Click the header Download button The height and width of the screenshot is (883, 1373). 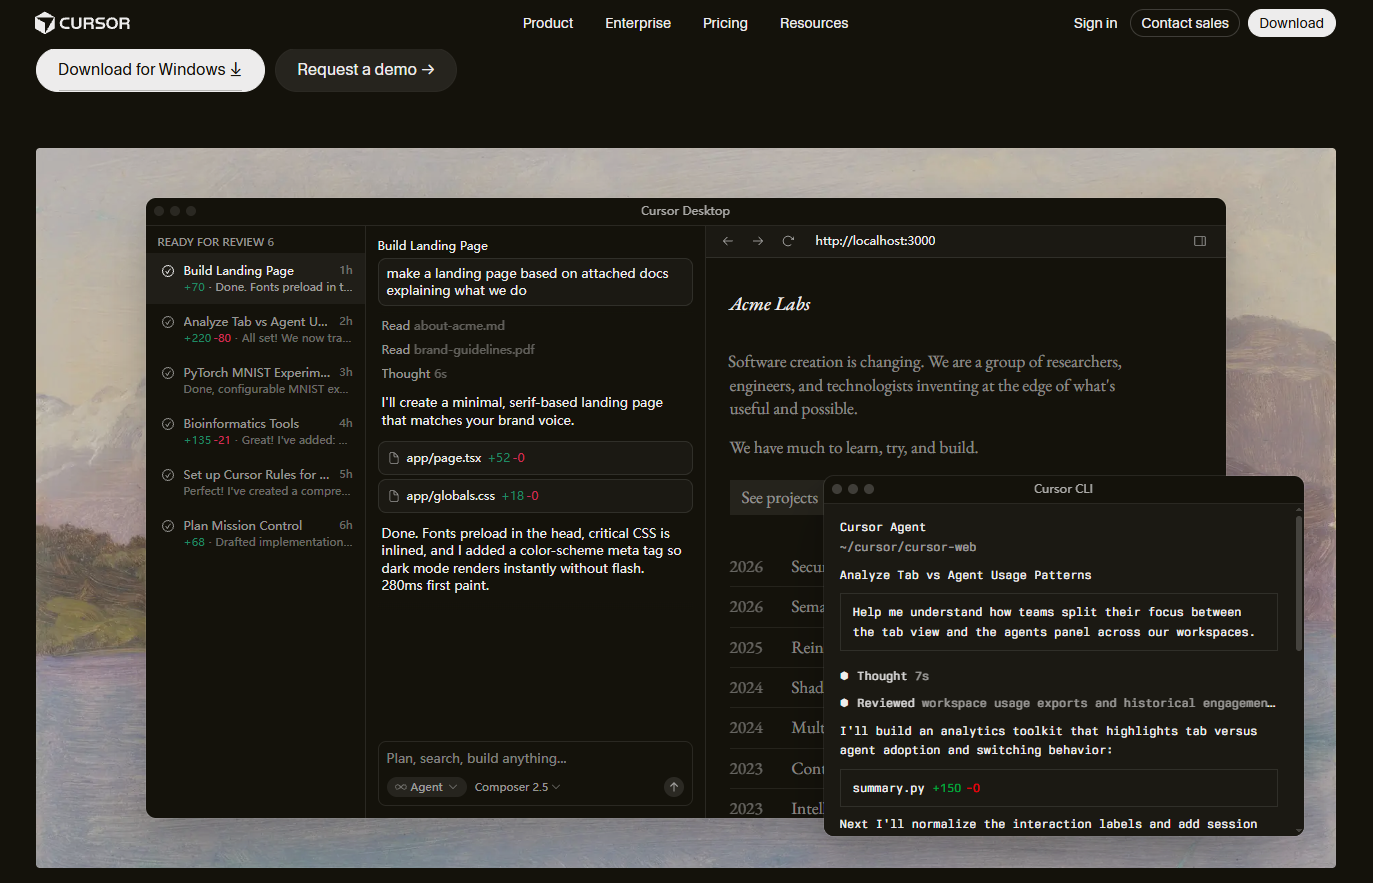coord(1291,23)
